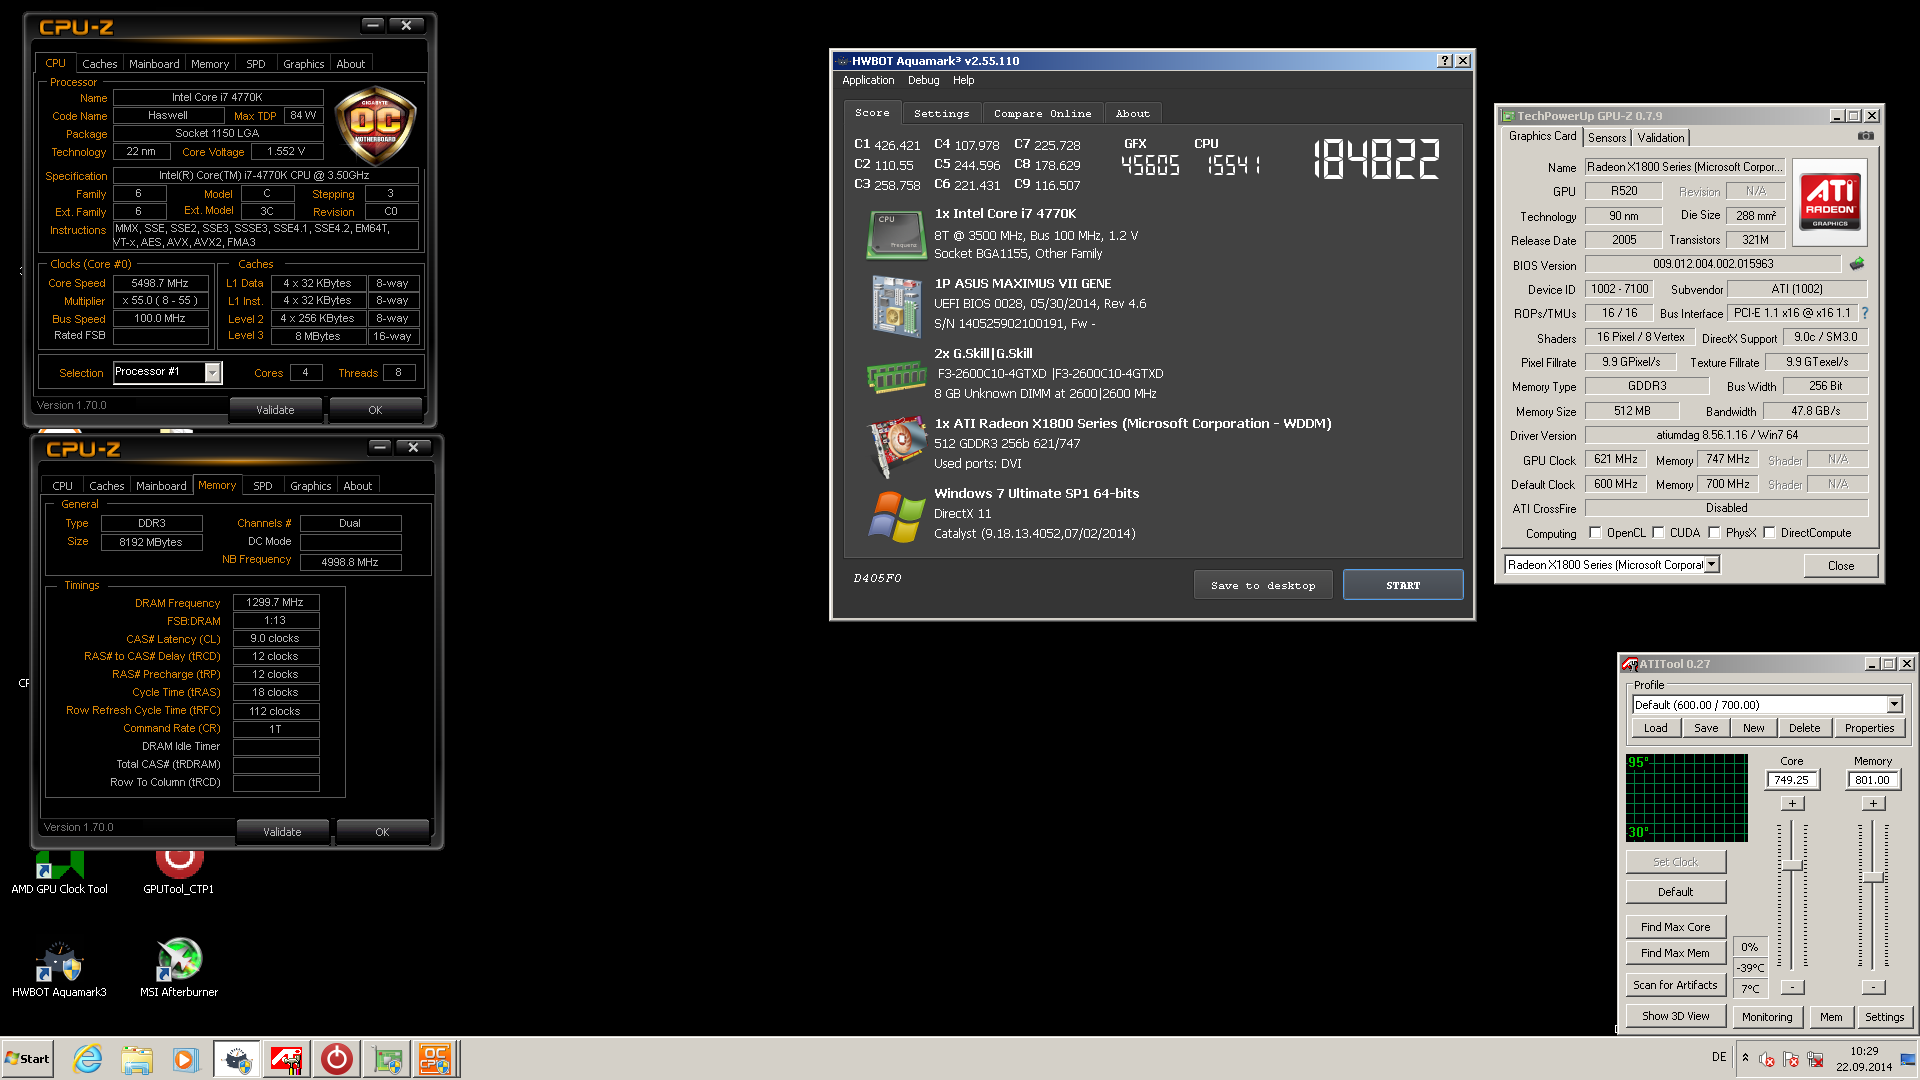Open the GPU-Z graphics card selector dropdown
The image size is (1920, 1080).
[x=1712, y=565]
